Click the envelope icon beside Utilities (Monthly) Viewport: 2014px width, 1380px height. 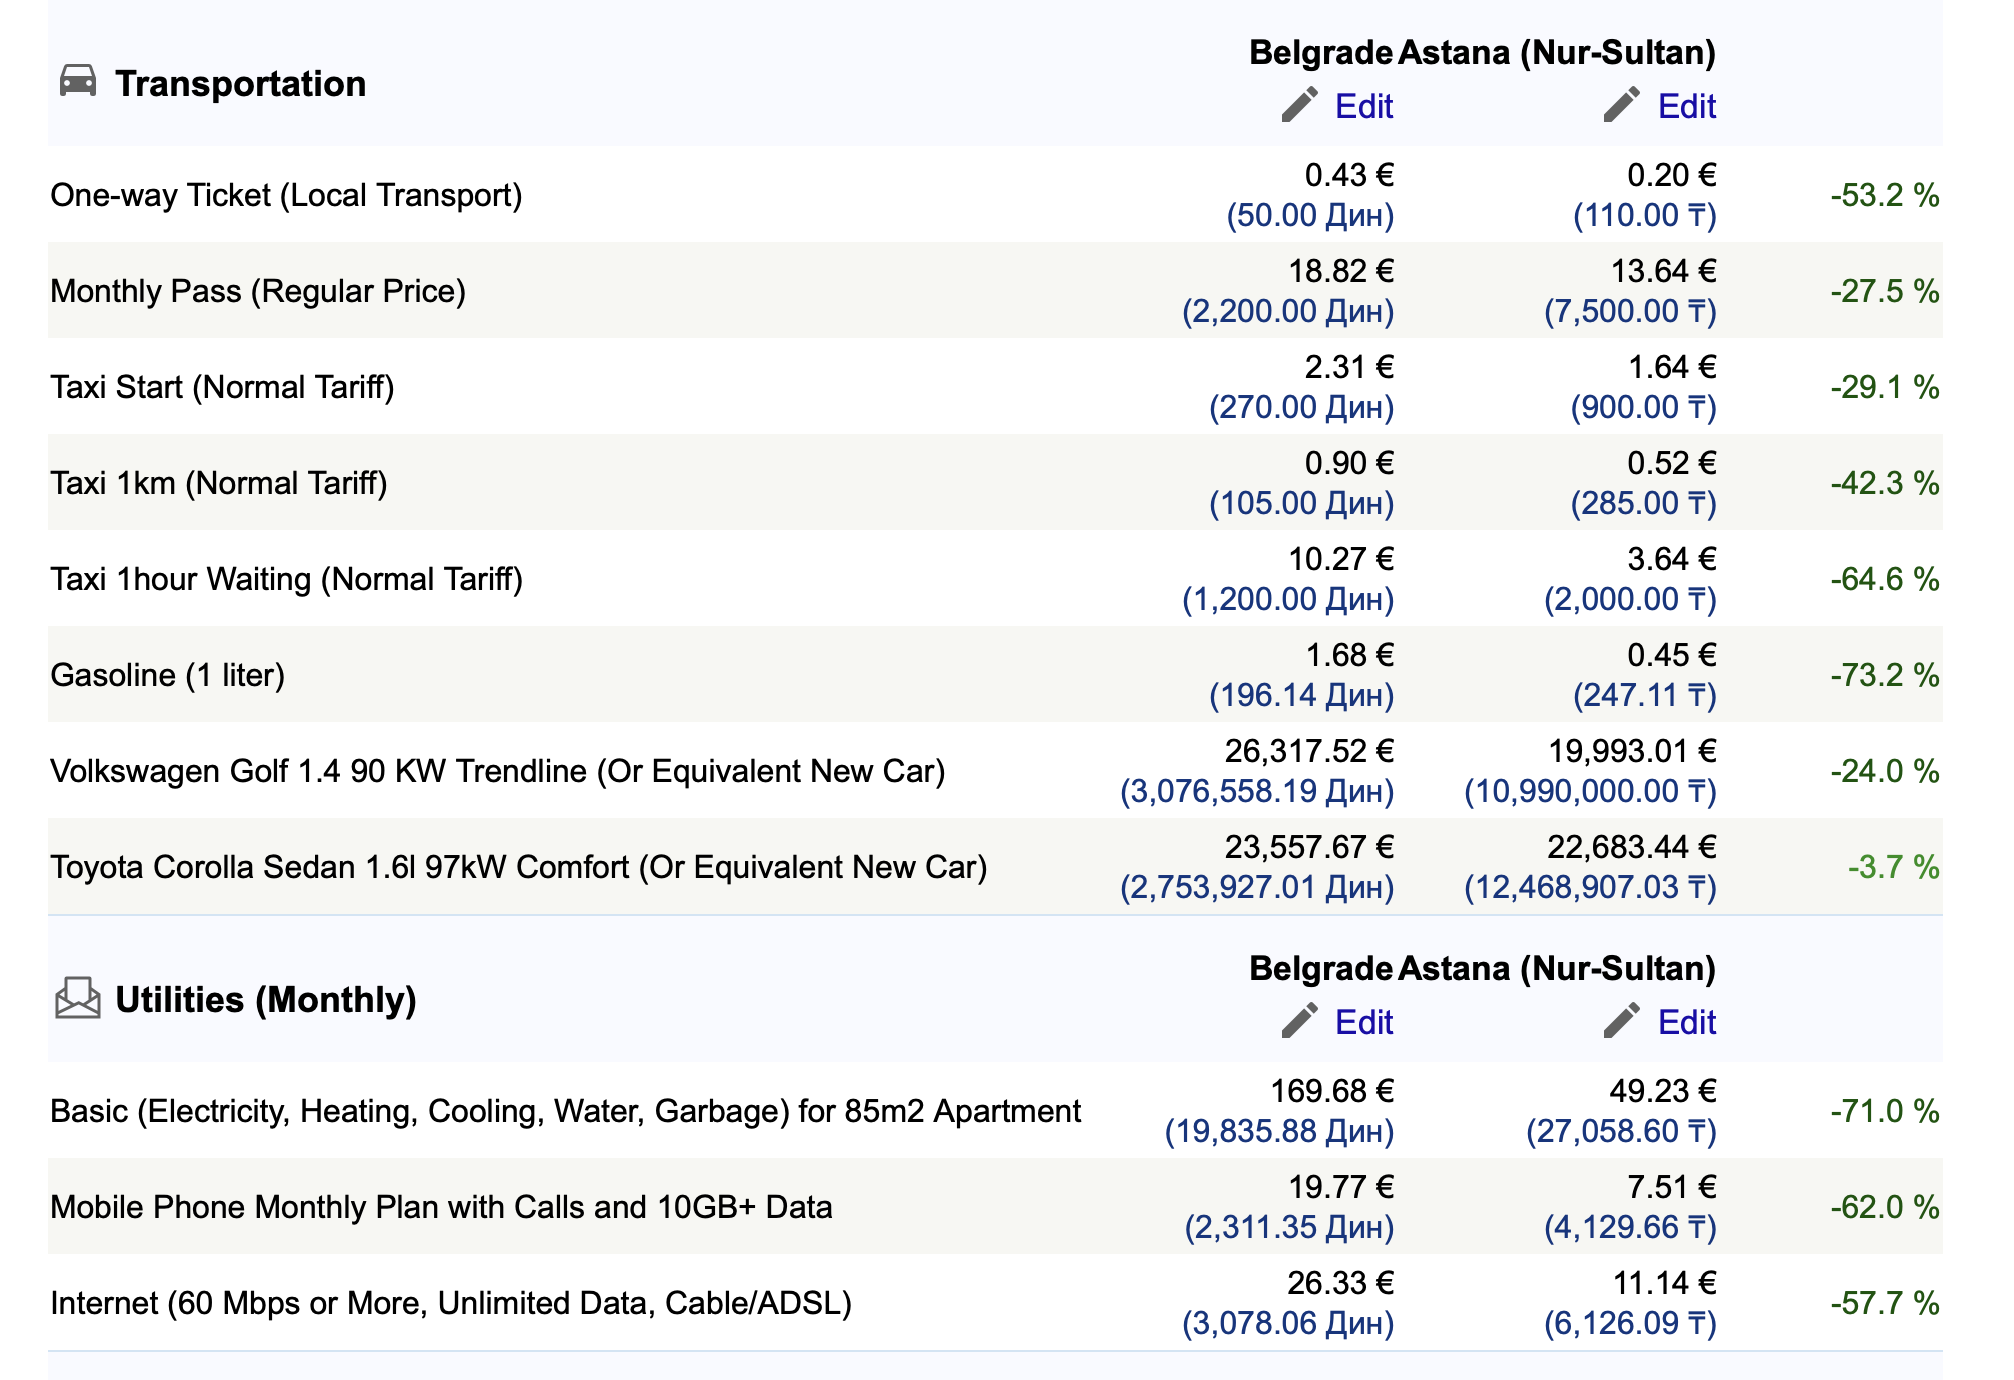tap(78, 998)
